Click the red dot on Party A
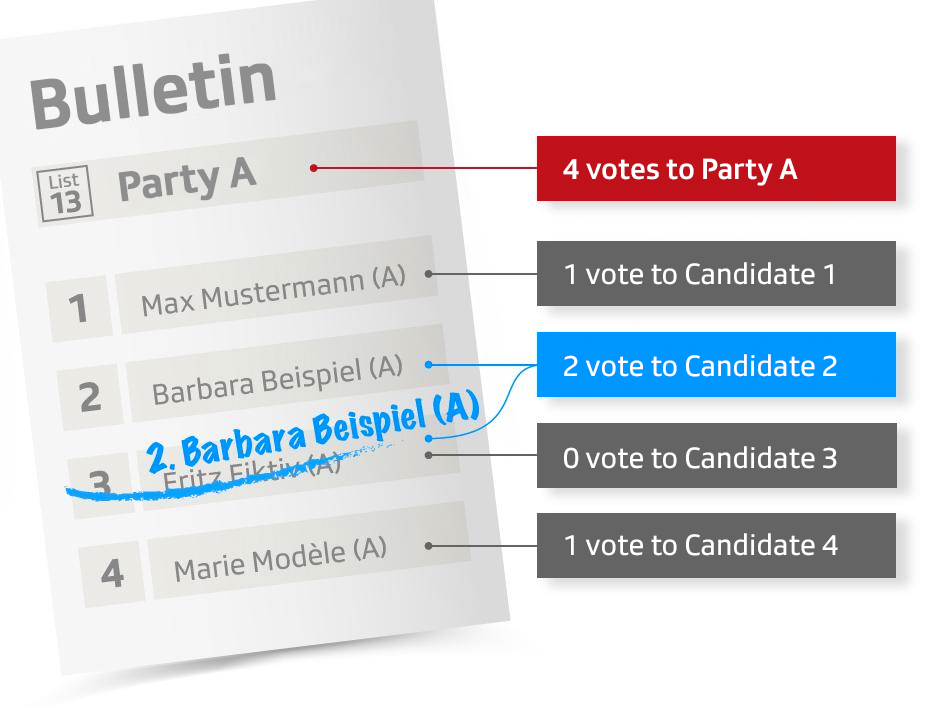Viewport: 944px width, 708px height. (x=314, y=168)
